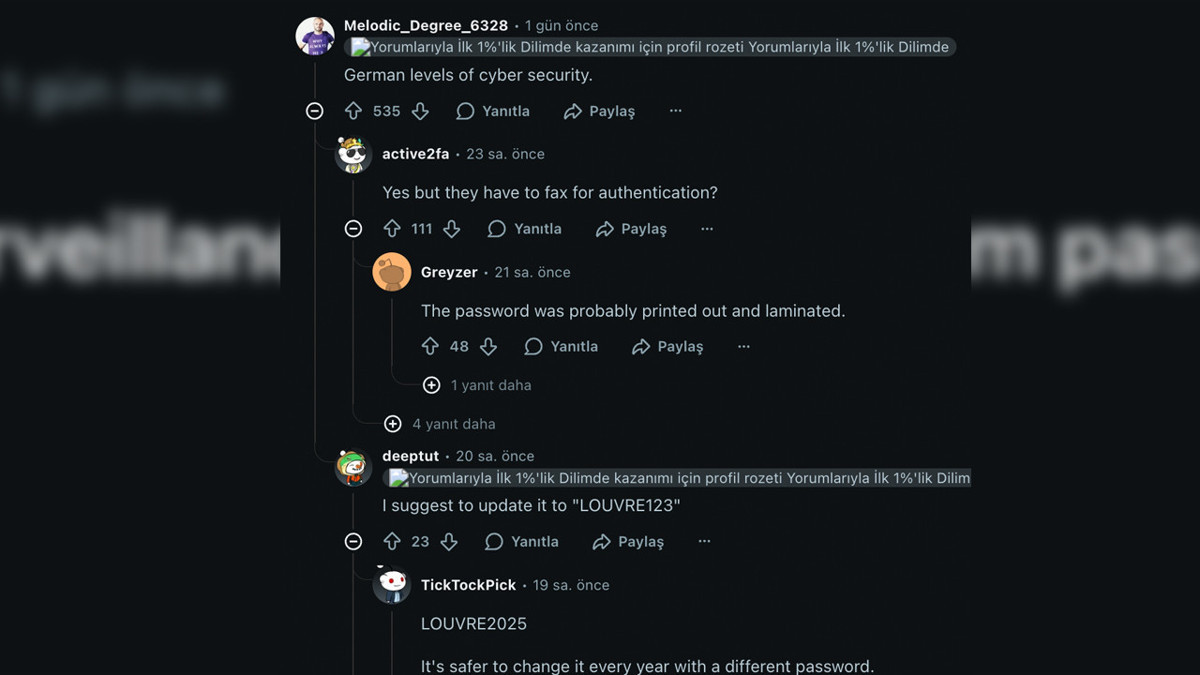Screen dimensions: 1200x675
Task: Expand "1 yanıt daha" under Greyzer
Action: point(432,385)
